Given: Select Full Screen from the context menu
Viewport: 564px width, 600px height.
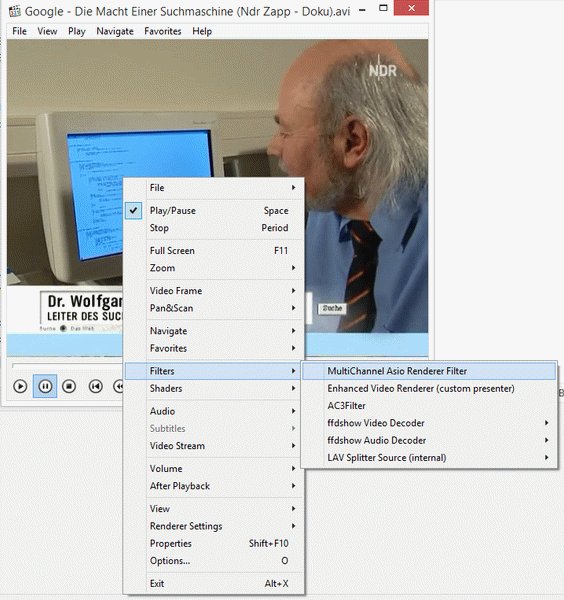Looking at the screenshot, I should (x=214, y=251).
